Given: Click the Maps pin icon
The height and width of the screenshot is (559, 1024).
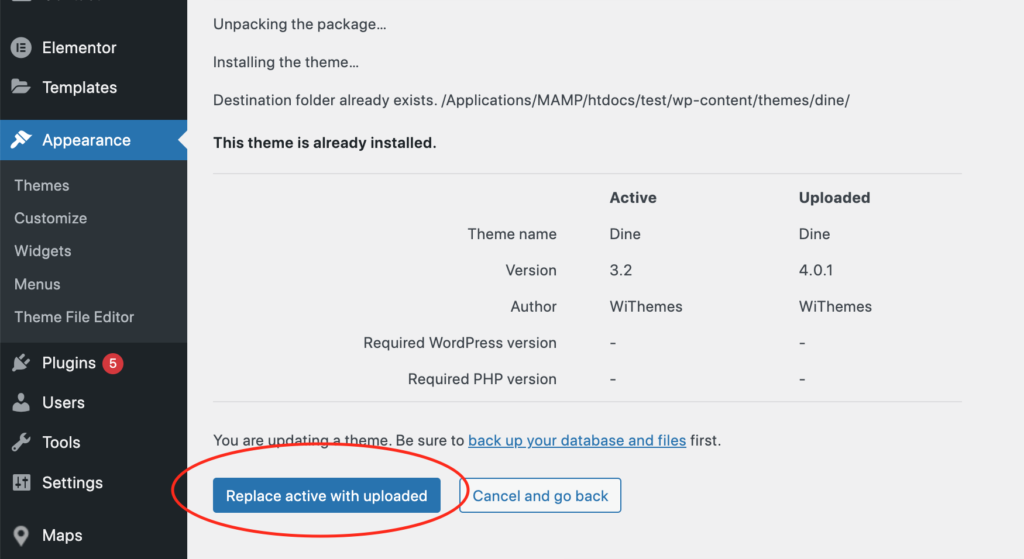Looking at the screenshot, I should 21,535.
